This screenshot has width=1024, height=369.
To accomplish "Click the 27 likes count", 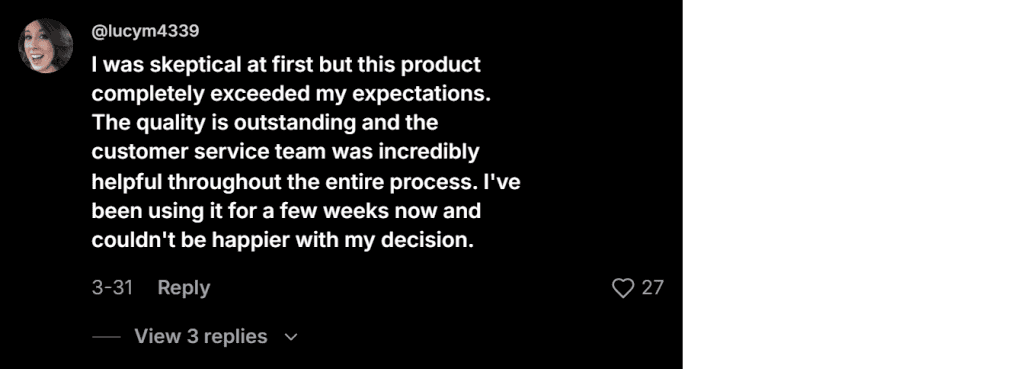I will click(x=652, y=288).
